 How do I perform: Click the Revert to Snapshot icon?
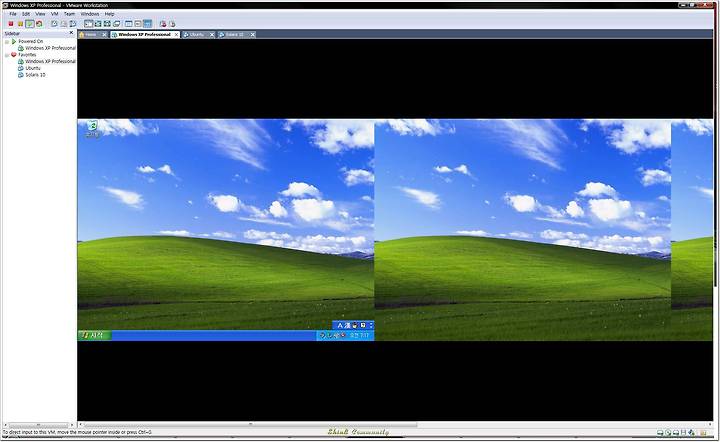(x=63, y=24)
